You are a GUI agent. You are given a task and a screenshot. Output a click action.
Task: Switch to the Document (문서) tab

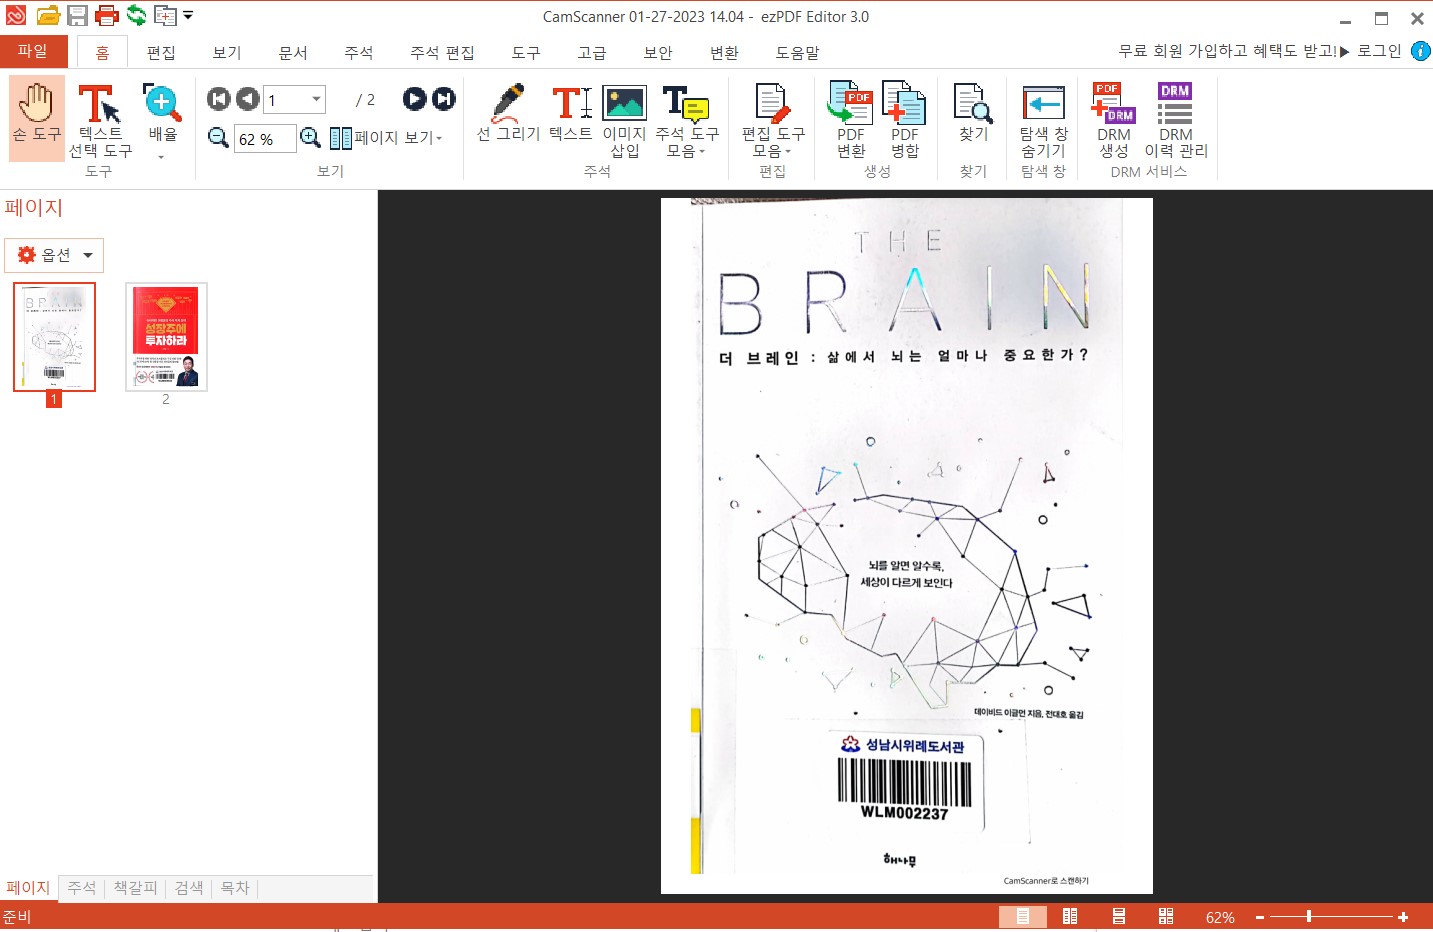coord(293,52)
